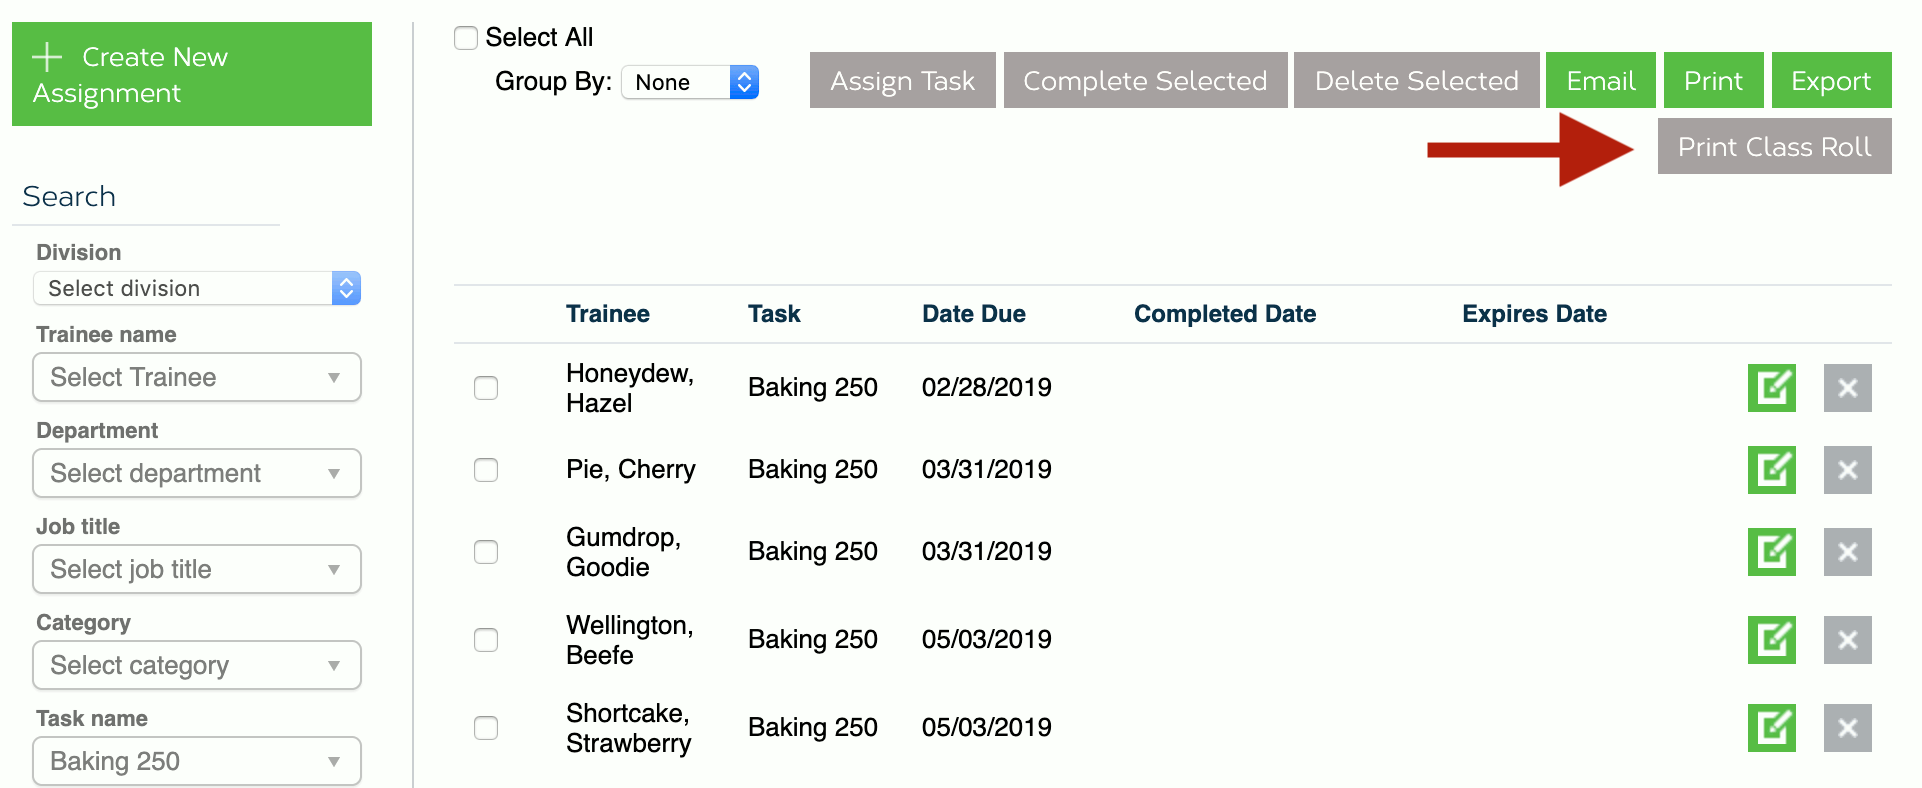The image size is (1922, 788).
Task: Remove Pie, Cherry assignment using X icon
Action: point(1847,470)
